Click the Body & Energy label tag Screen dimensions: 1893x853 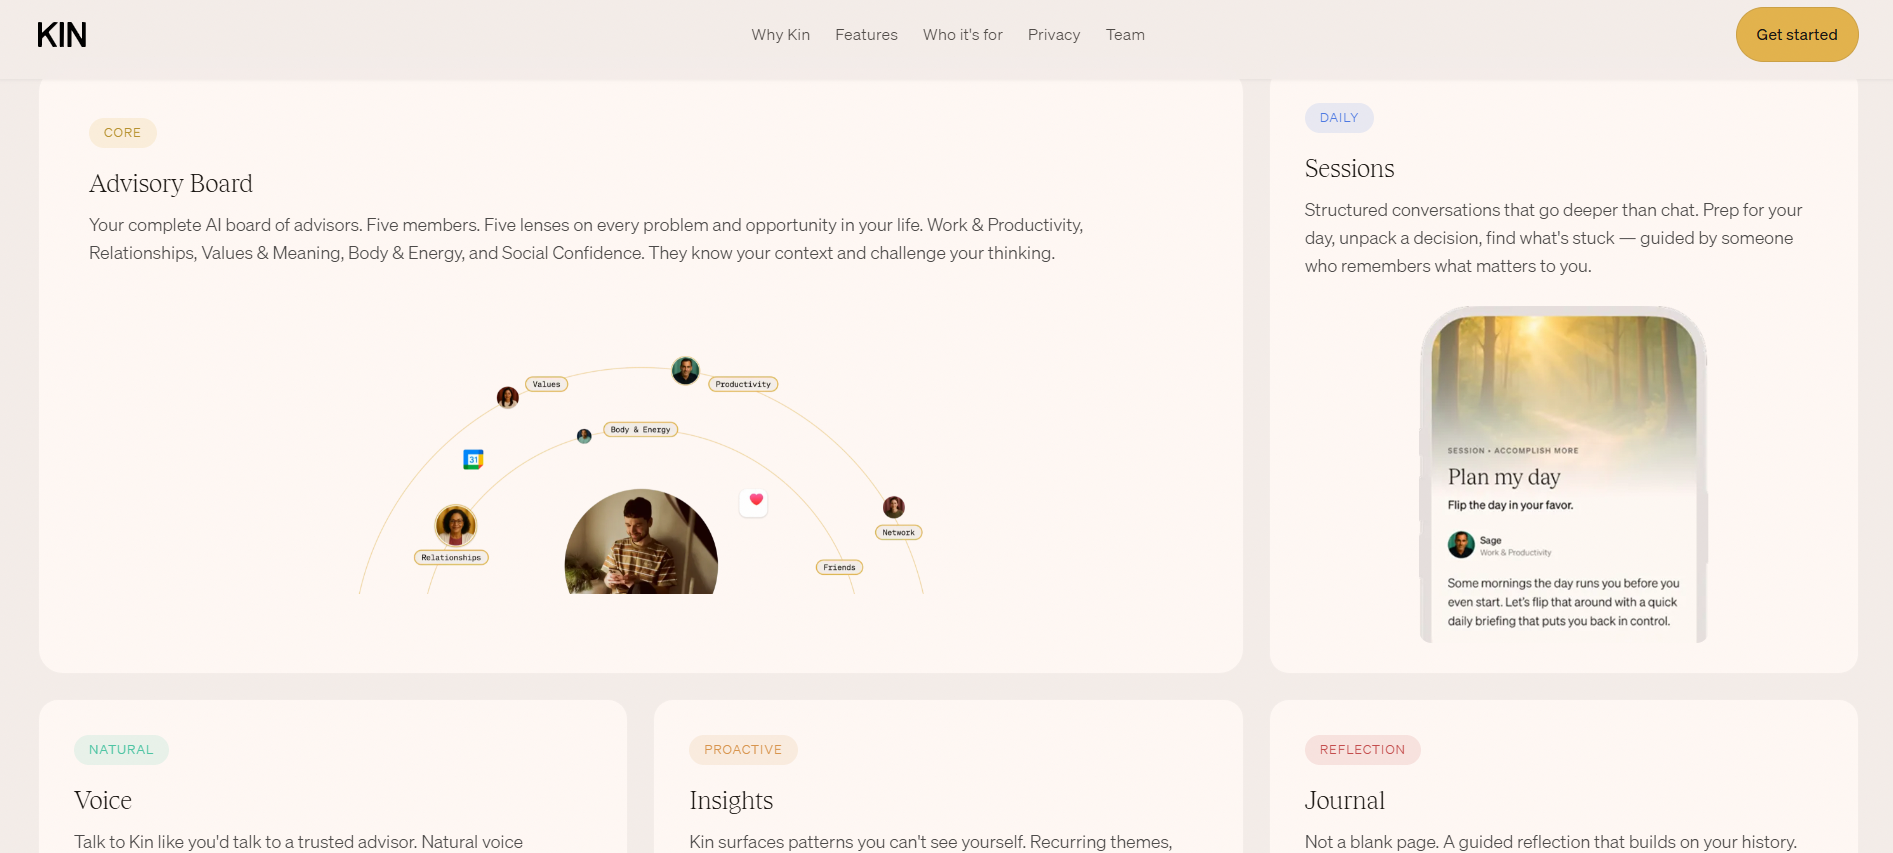click(x=641, y=430)
